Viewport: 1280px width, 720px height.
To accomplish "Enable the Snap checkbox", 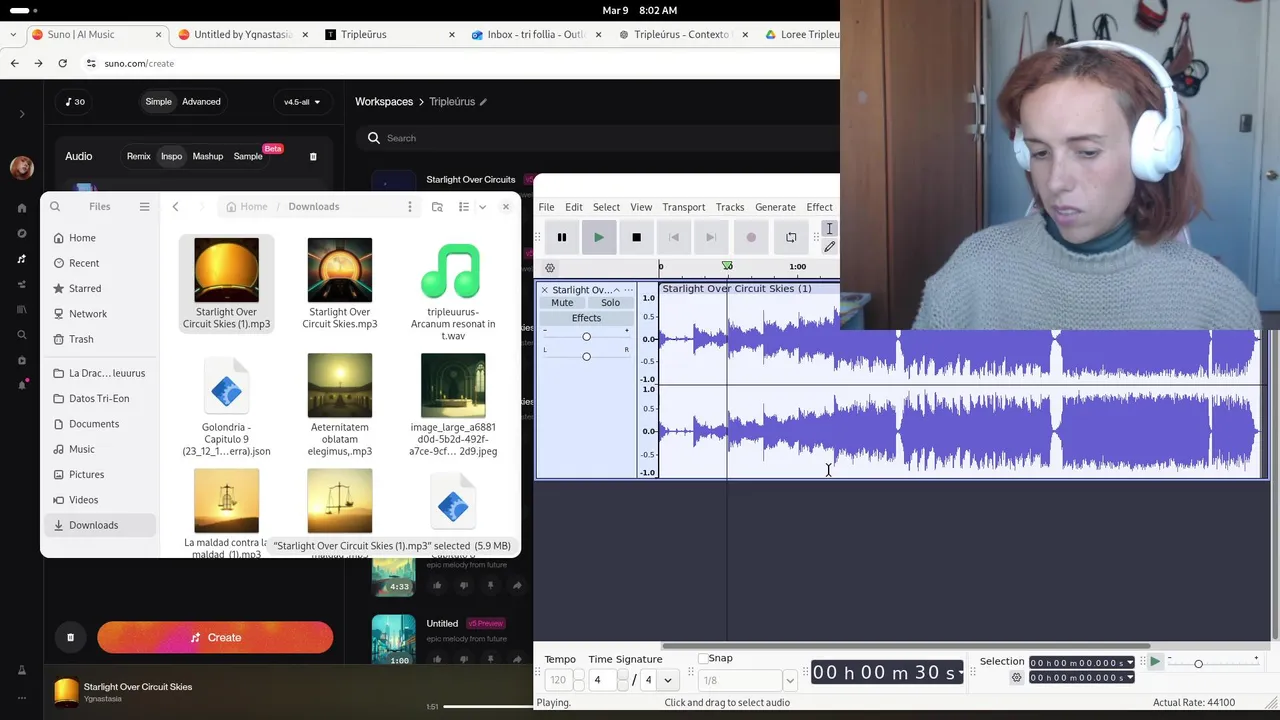I will coord(702,658).
